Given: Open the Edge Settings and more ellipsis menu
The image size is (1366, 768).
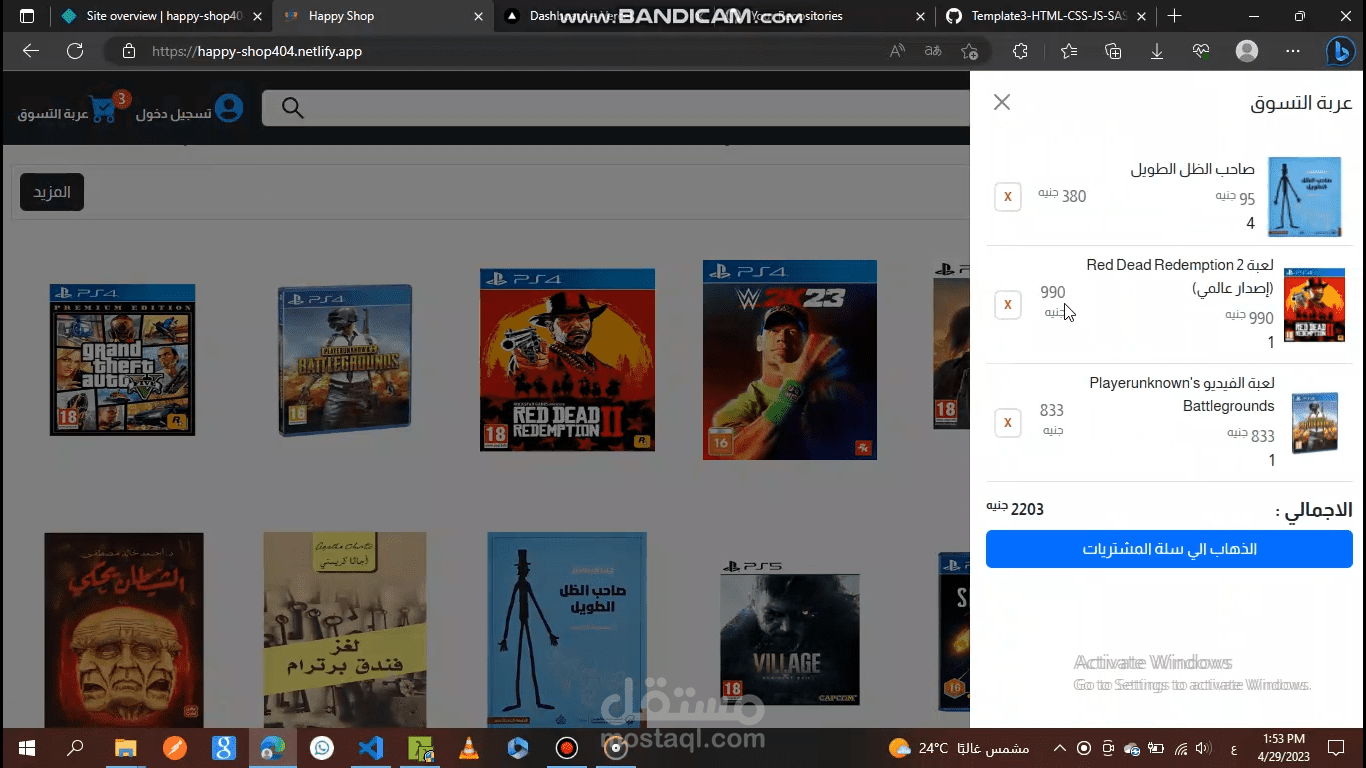Looking at the screenshot, I should pos(1293,51).
